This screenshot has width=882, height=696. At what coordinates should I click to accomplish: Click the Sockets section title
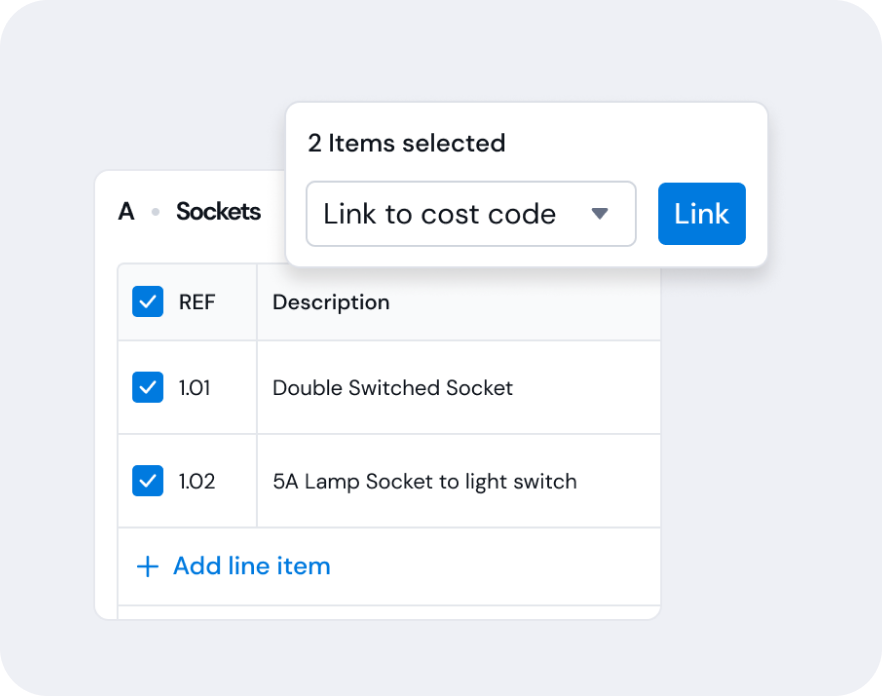(218, 212)
